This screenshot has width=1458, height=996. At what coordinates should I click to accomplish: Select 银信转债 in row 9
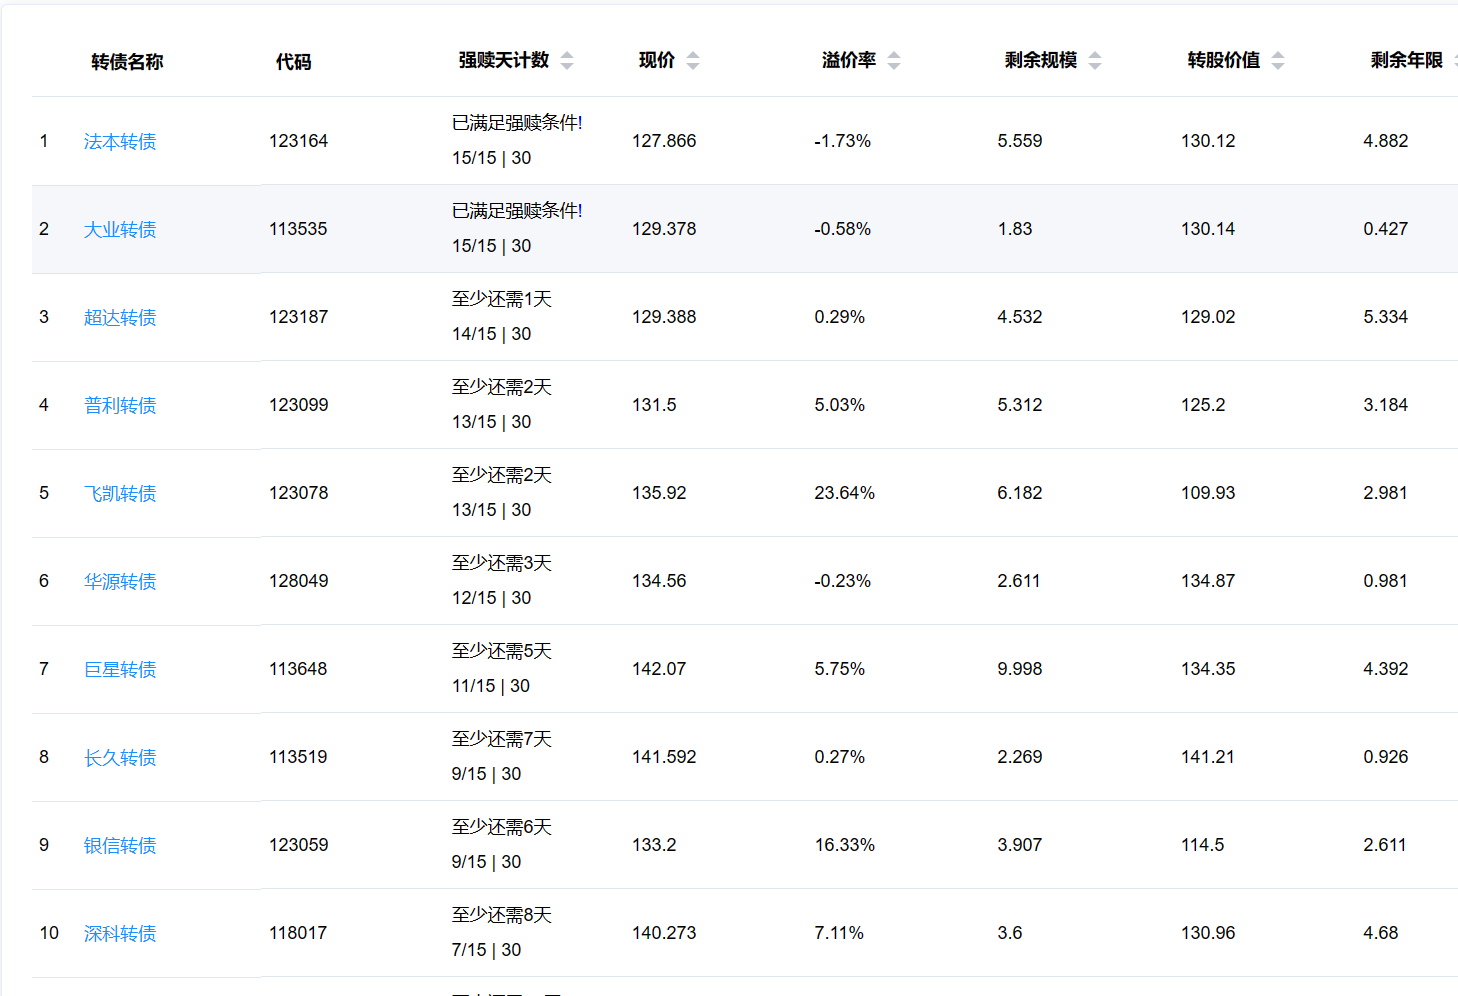coord(120,846)
